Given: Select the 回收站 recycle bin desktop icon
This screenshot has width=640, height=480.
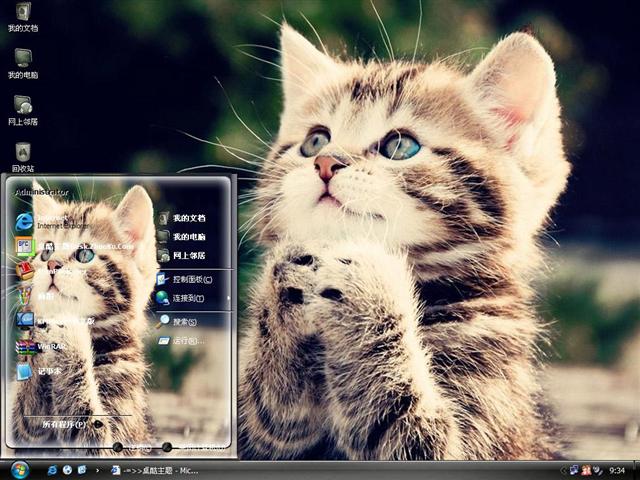Looking at the screenshot, I should 23,157.
